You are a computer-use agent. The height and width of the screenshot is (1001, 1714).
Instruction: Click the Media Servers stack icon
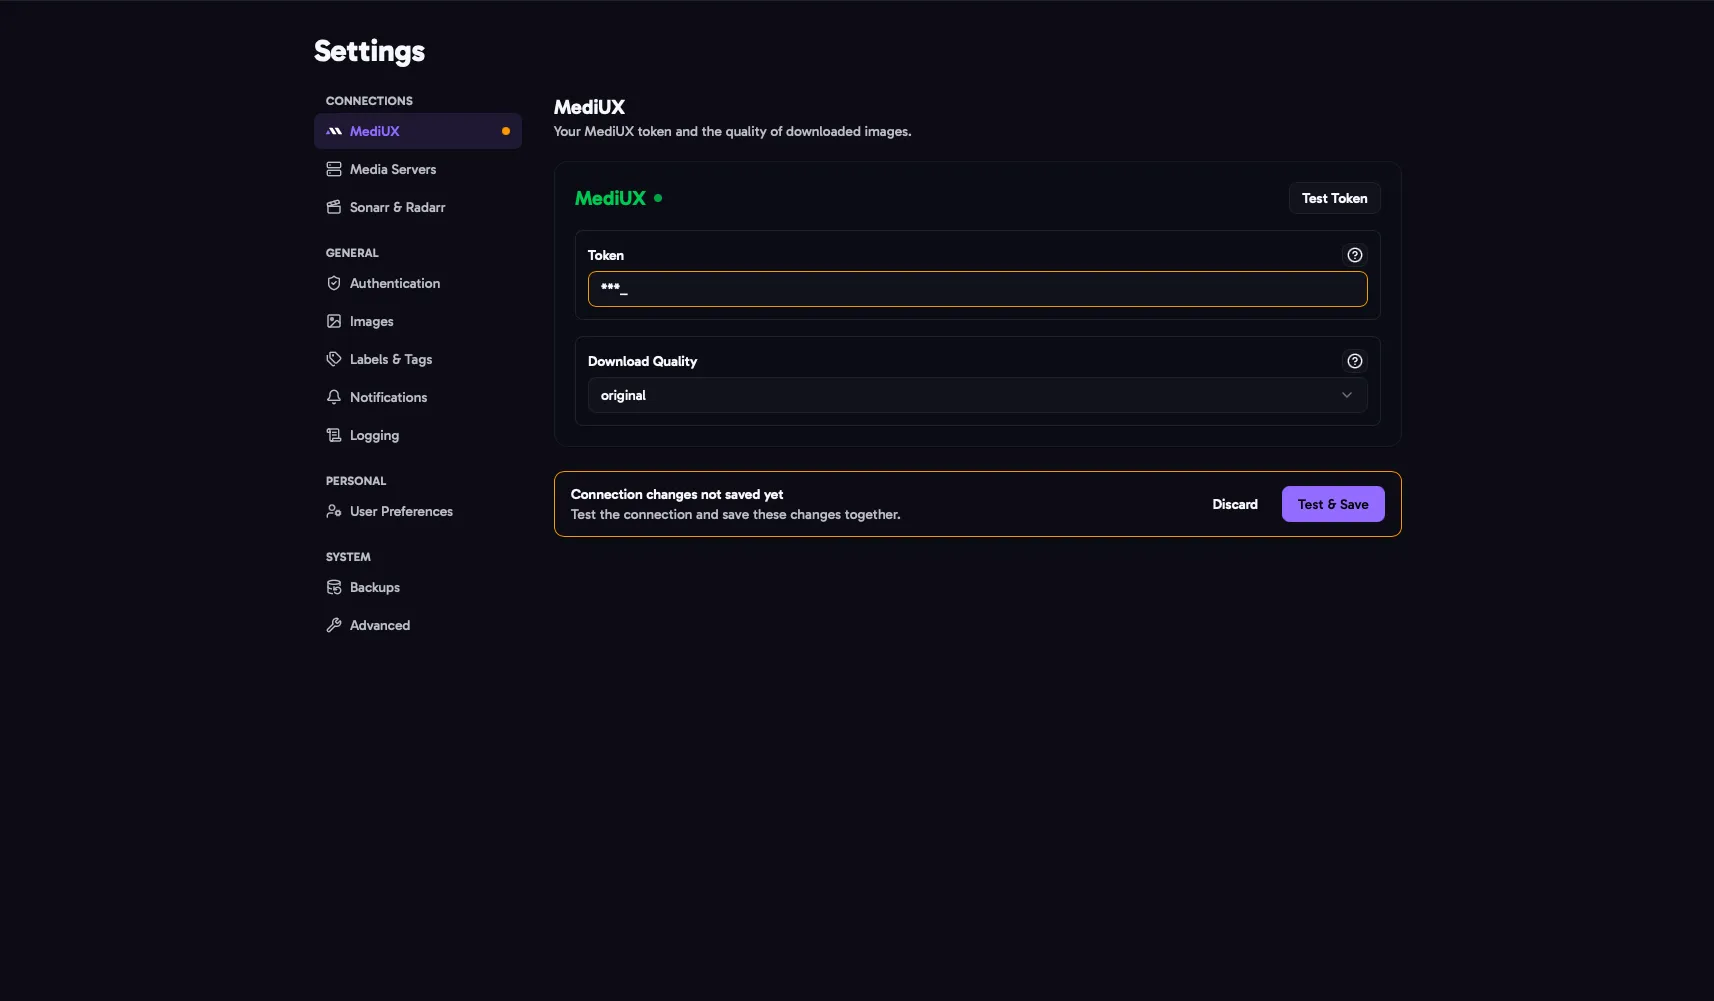(x=334, y=169)
